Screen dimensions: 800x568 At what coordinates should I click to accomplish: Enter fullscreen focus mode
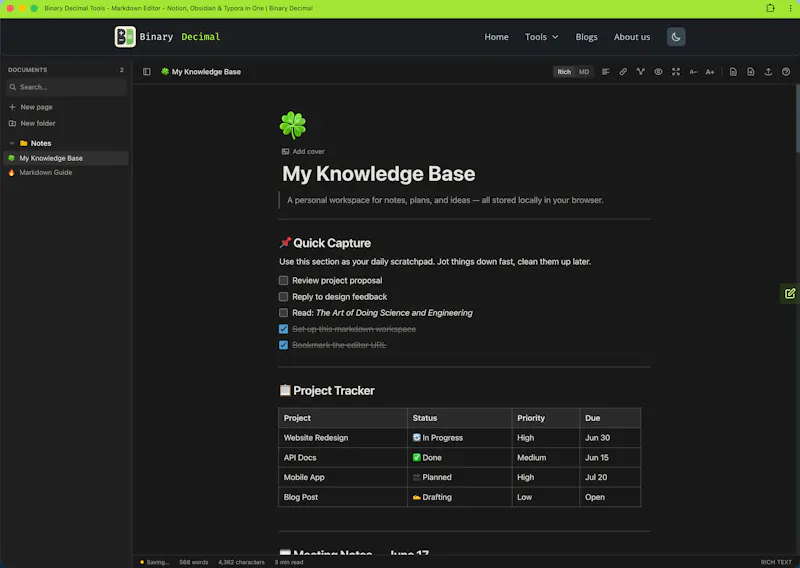(x=676, y=72)
